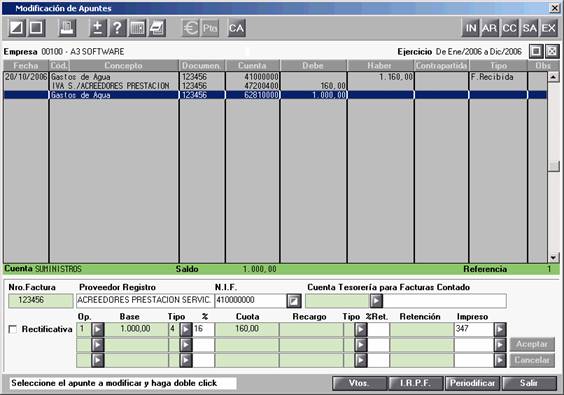Screen dimensions: 564x395
Task: Open Tipo lookup arrow next to value 4
Action: point(186,329)
